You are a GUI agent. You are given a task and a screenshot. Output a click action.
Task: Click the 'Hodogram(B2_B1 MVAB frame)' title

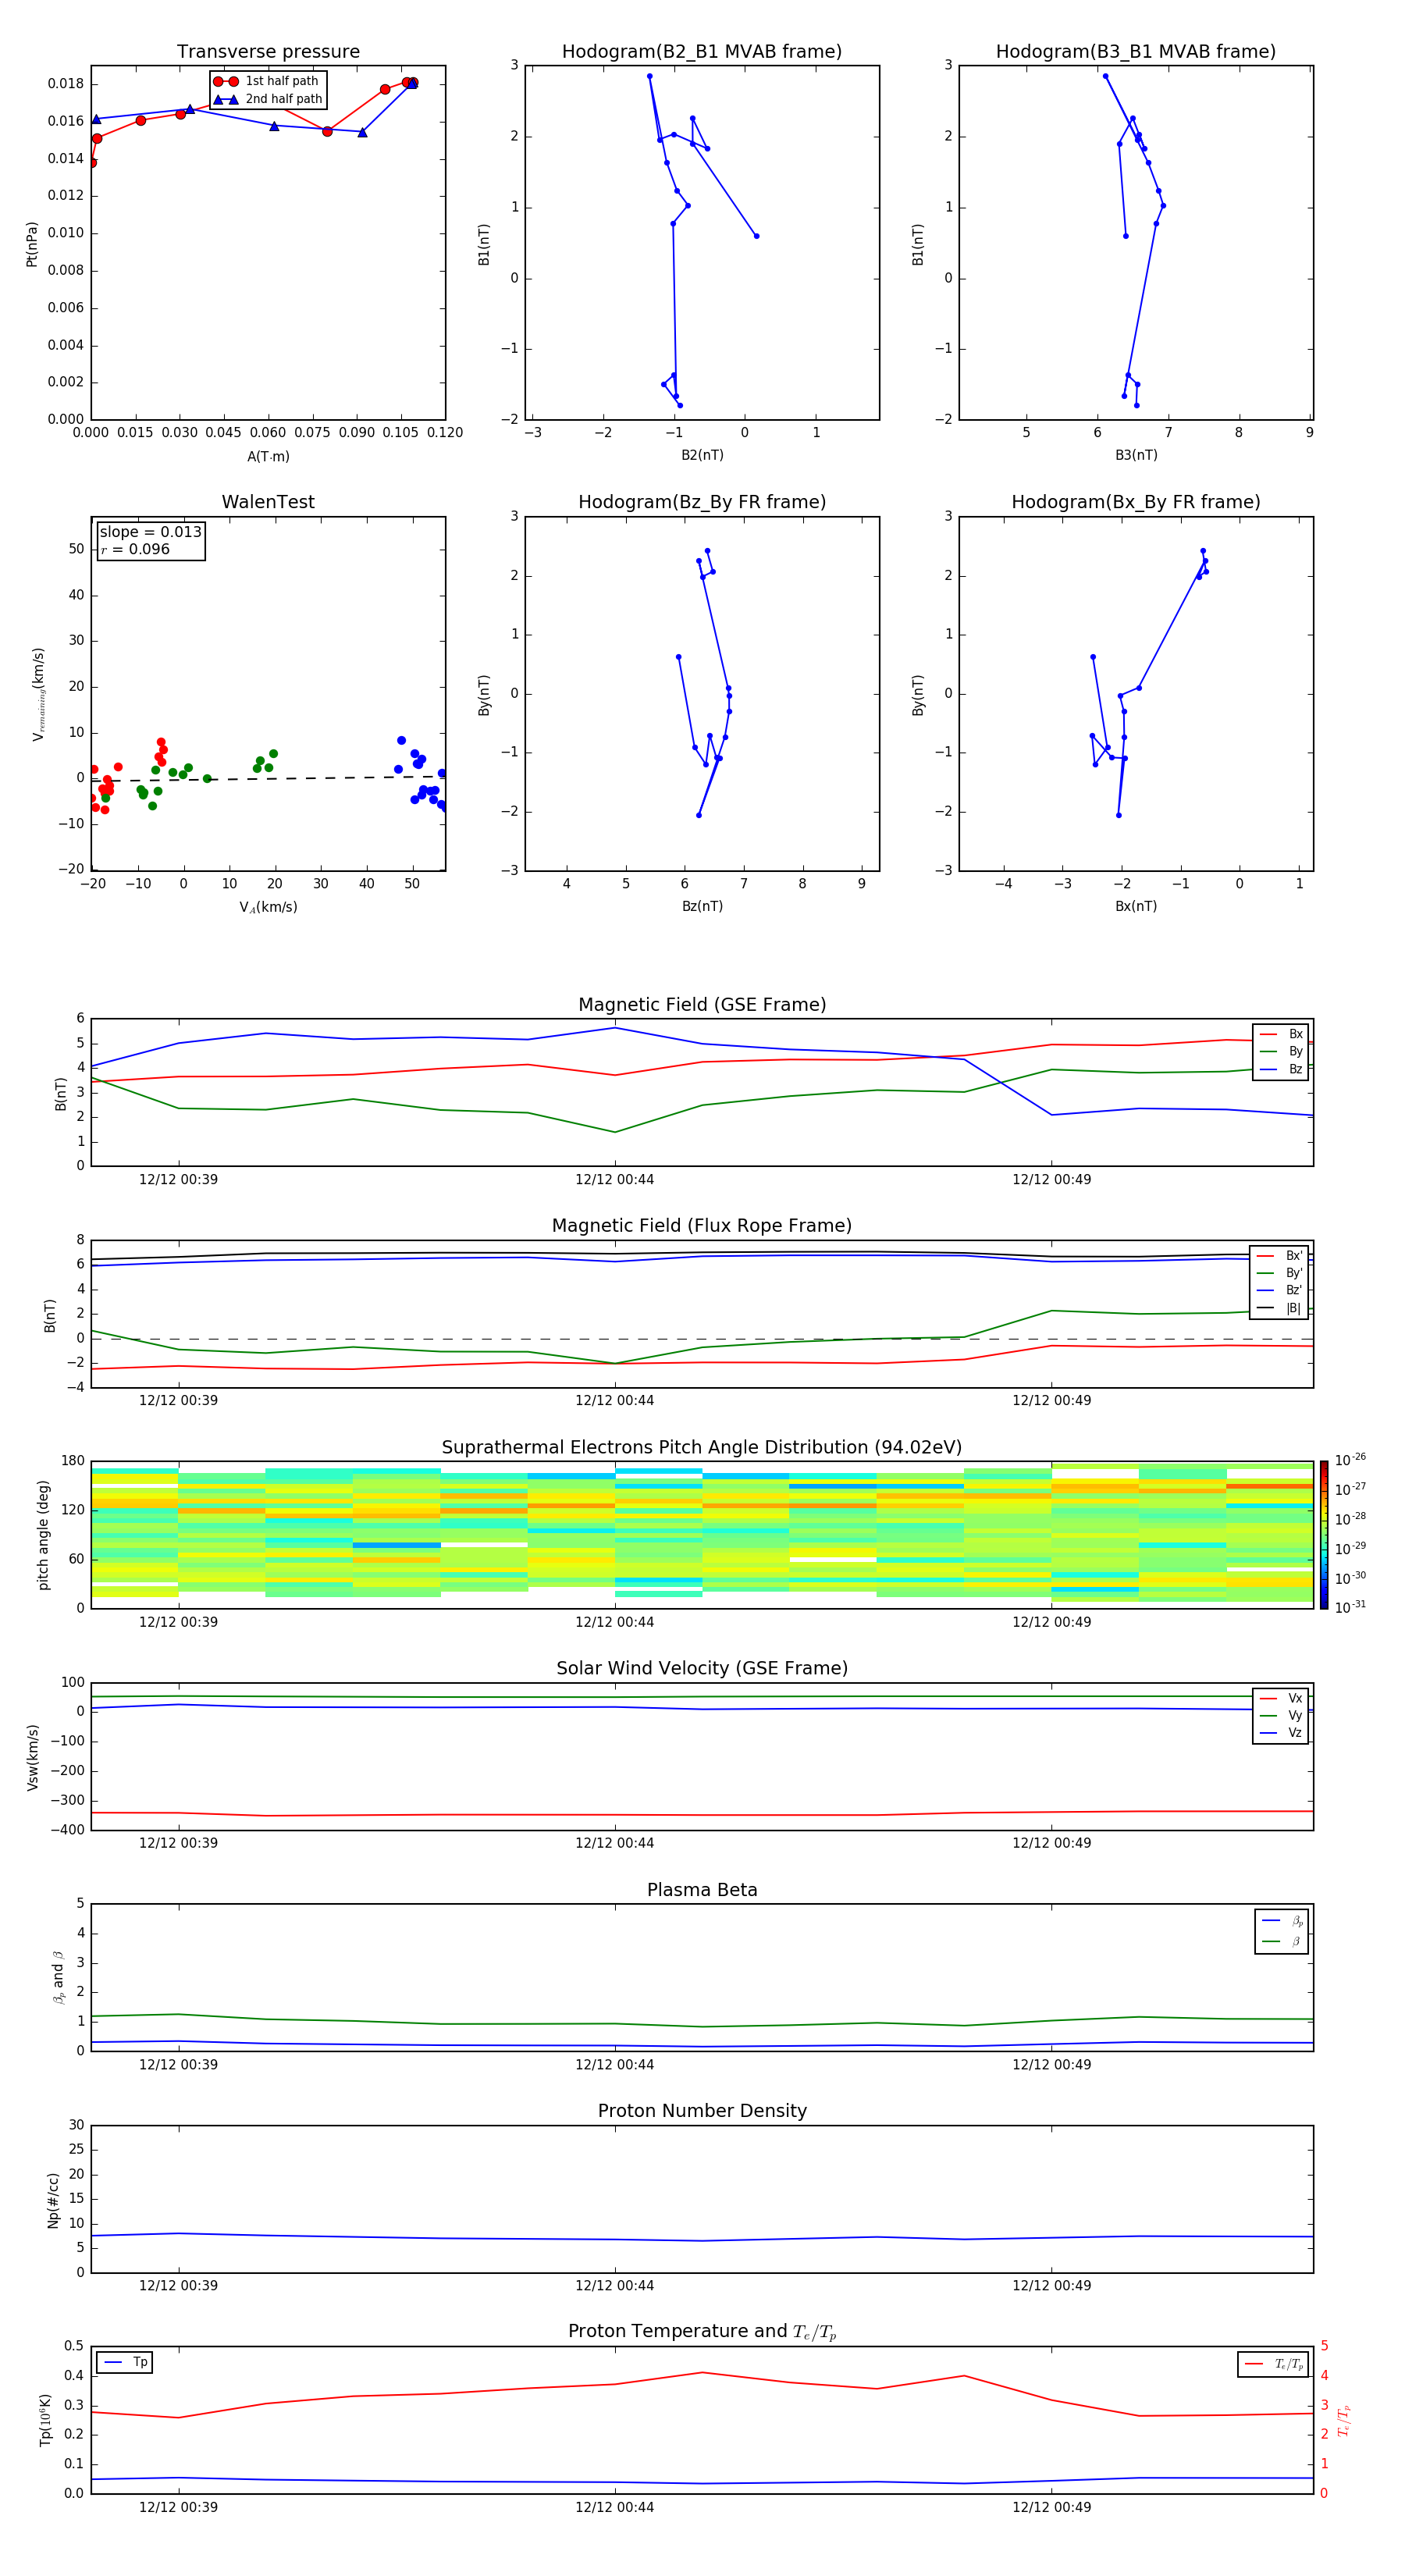(x=702, y=52)
